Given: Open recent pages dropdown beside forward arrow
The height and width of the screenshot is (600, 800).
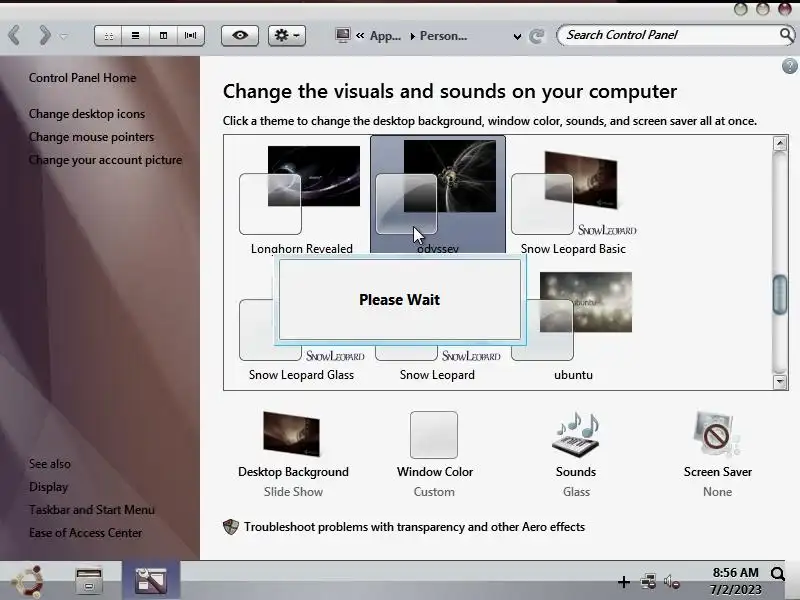Looking at the screenshot, I should (x=64, y=36).
